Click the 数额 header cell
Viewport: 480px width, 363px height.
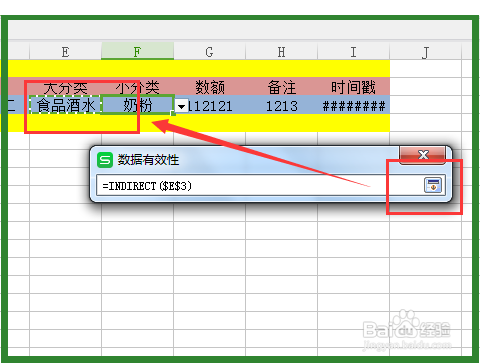coord(209,87)
